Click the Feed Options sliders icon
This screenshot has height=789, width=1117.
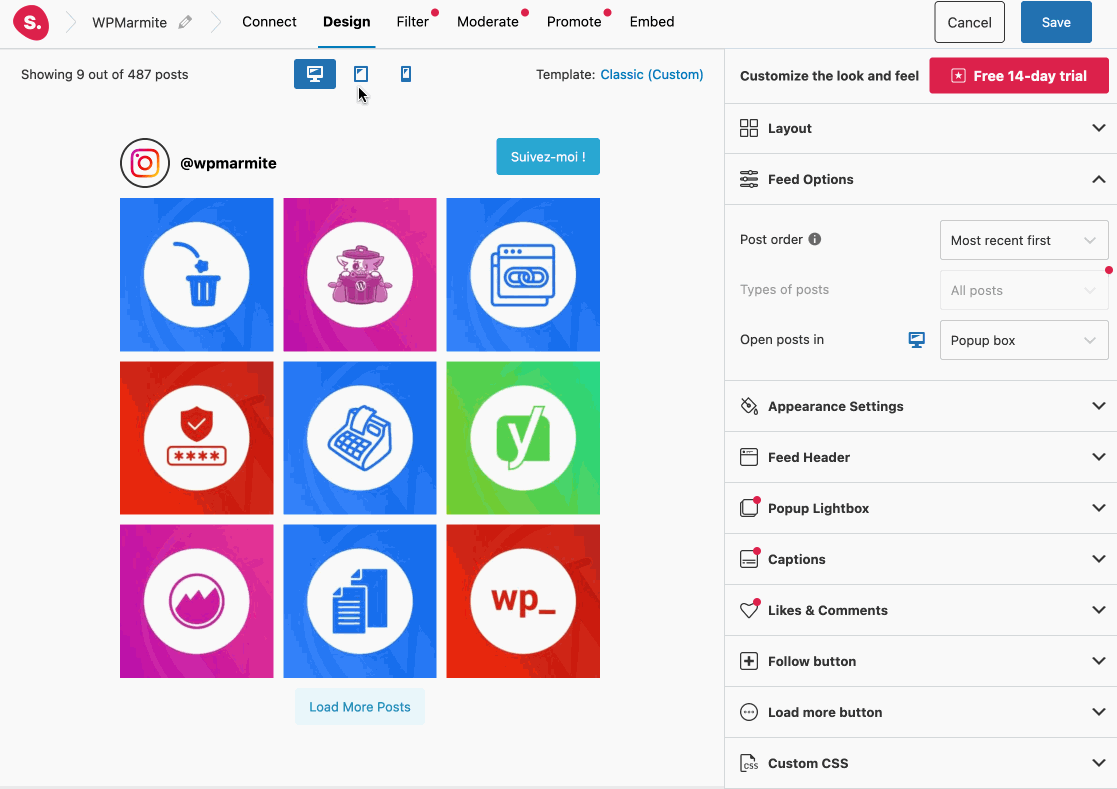(749, 179)
